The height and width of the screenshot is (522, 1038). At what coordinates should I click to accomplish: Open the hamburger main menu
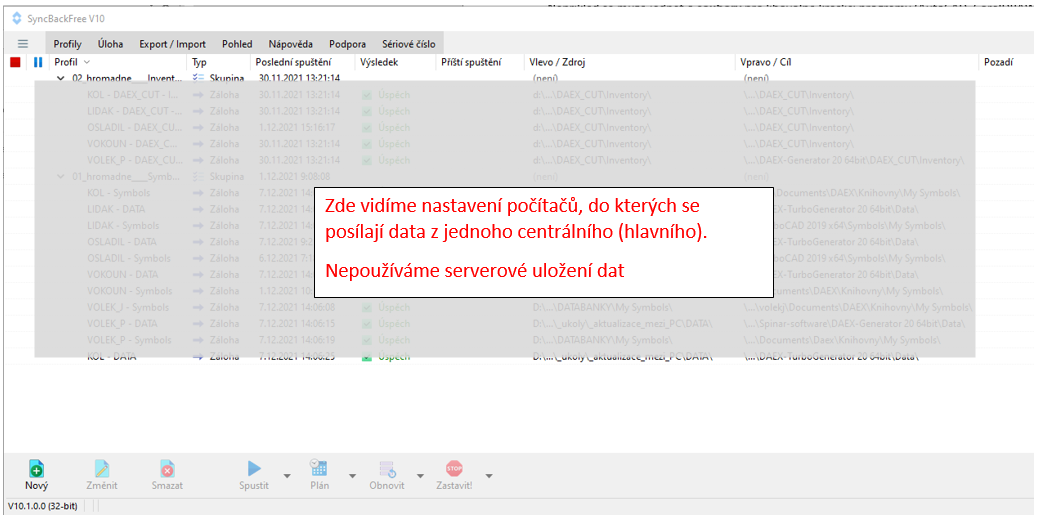point(23,44)
